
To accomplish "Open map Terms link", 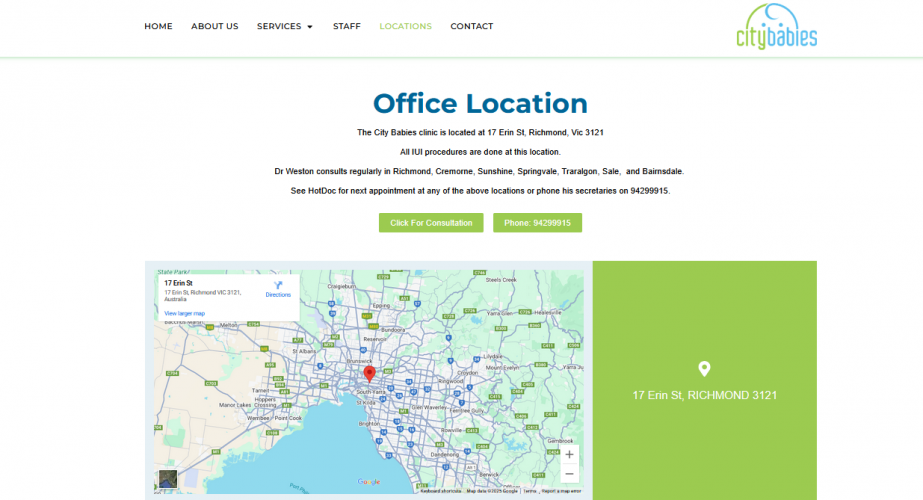I will (530, 491).
